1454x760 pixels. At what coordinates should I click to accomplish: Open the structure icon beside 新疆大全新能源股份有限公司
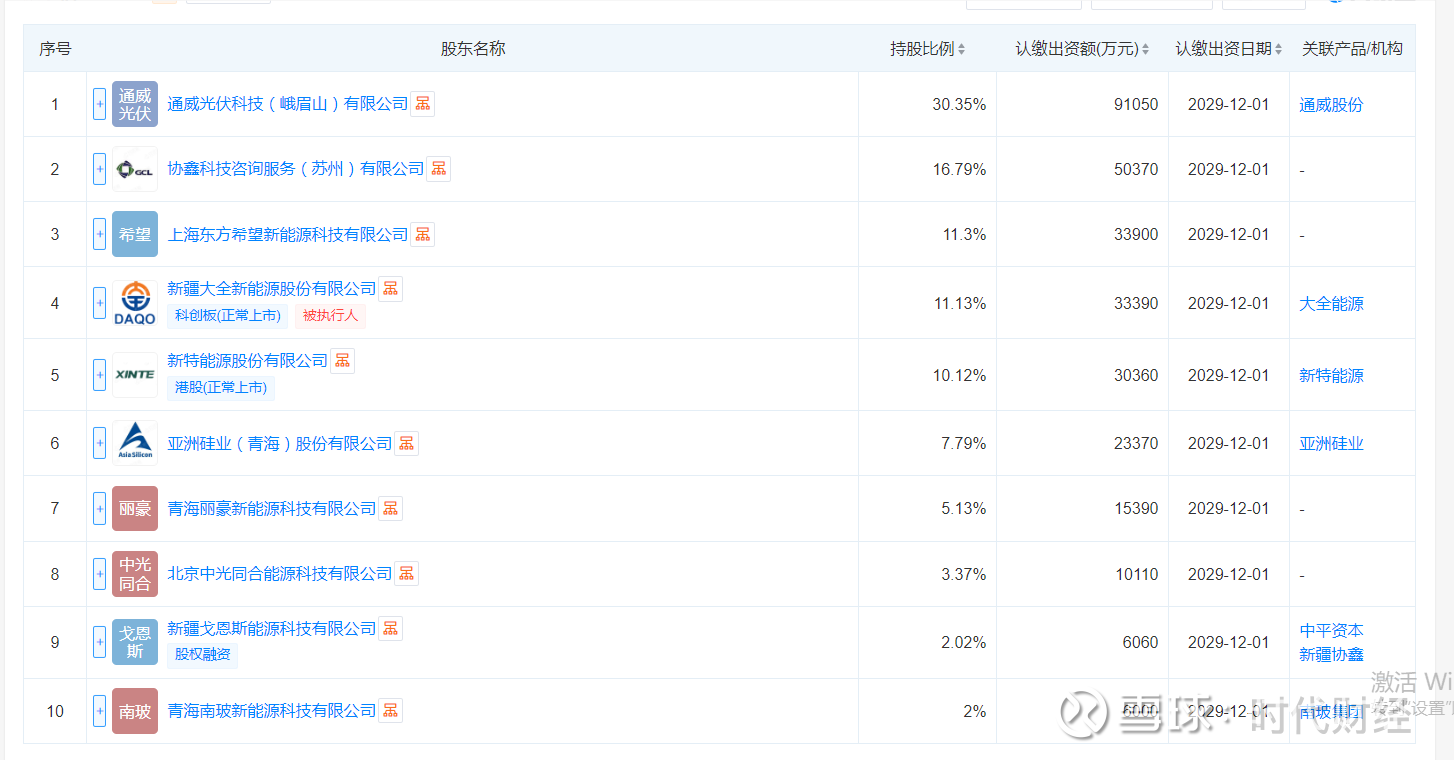(391, 289)
